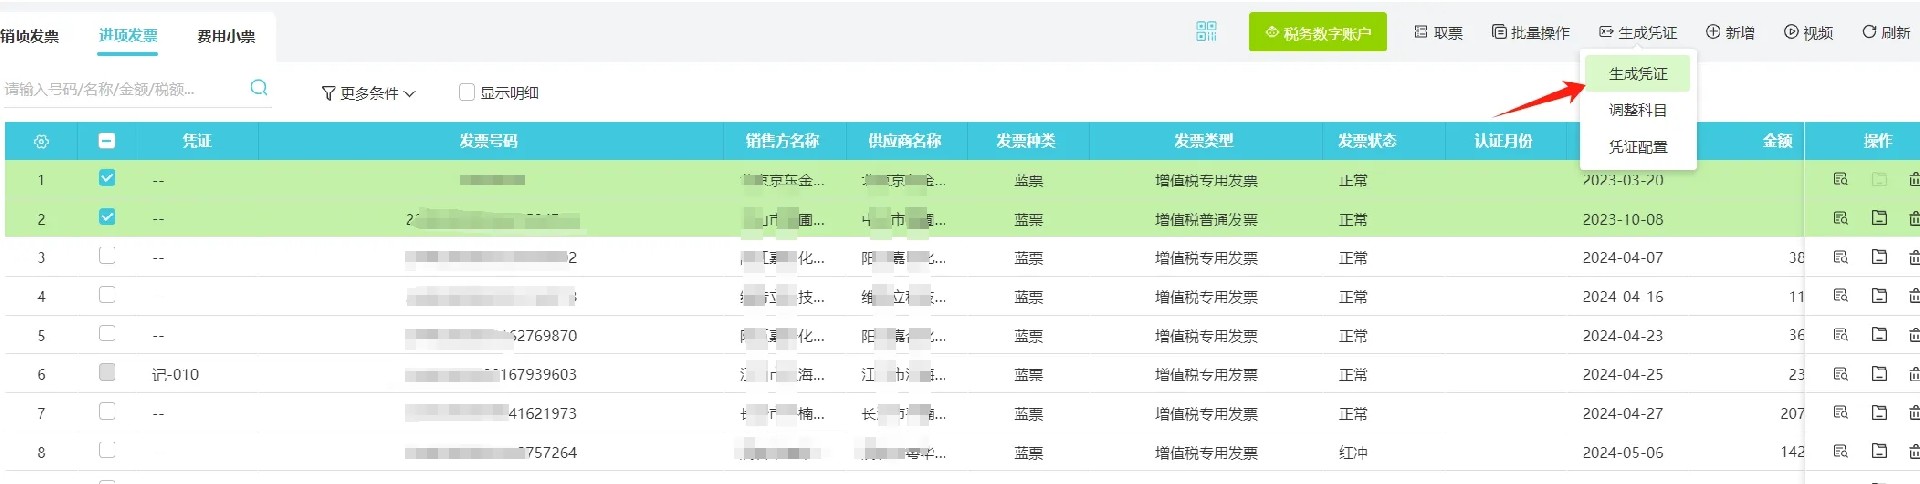The image size is (1920, 484).
Task: Click the invoice number ending 41621973
Action: coord(491,414)
